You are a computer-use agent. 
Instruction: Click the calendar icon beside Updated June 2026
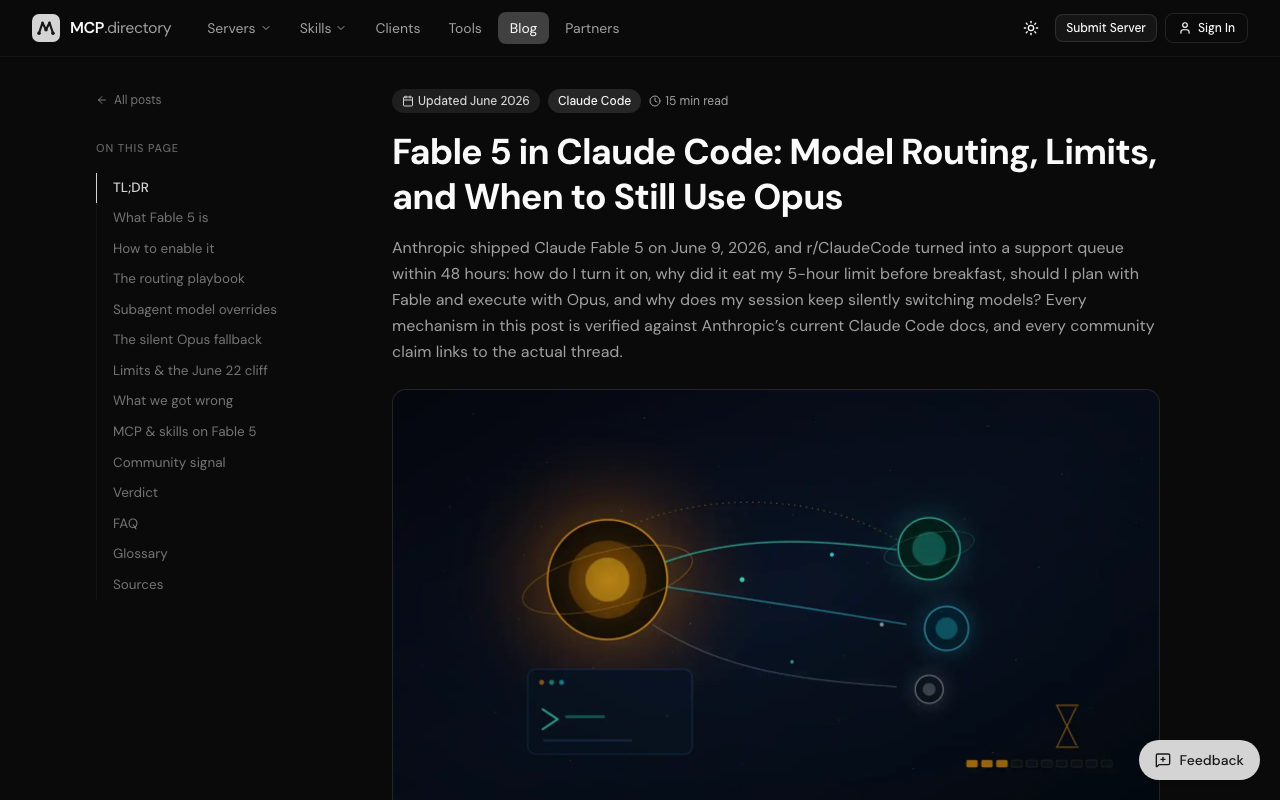coord(408,101)
